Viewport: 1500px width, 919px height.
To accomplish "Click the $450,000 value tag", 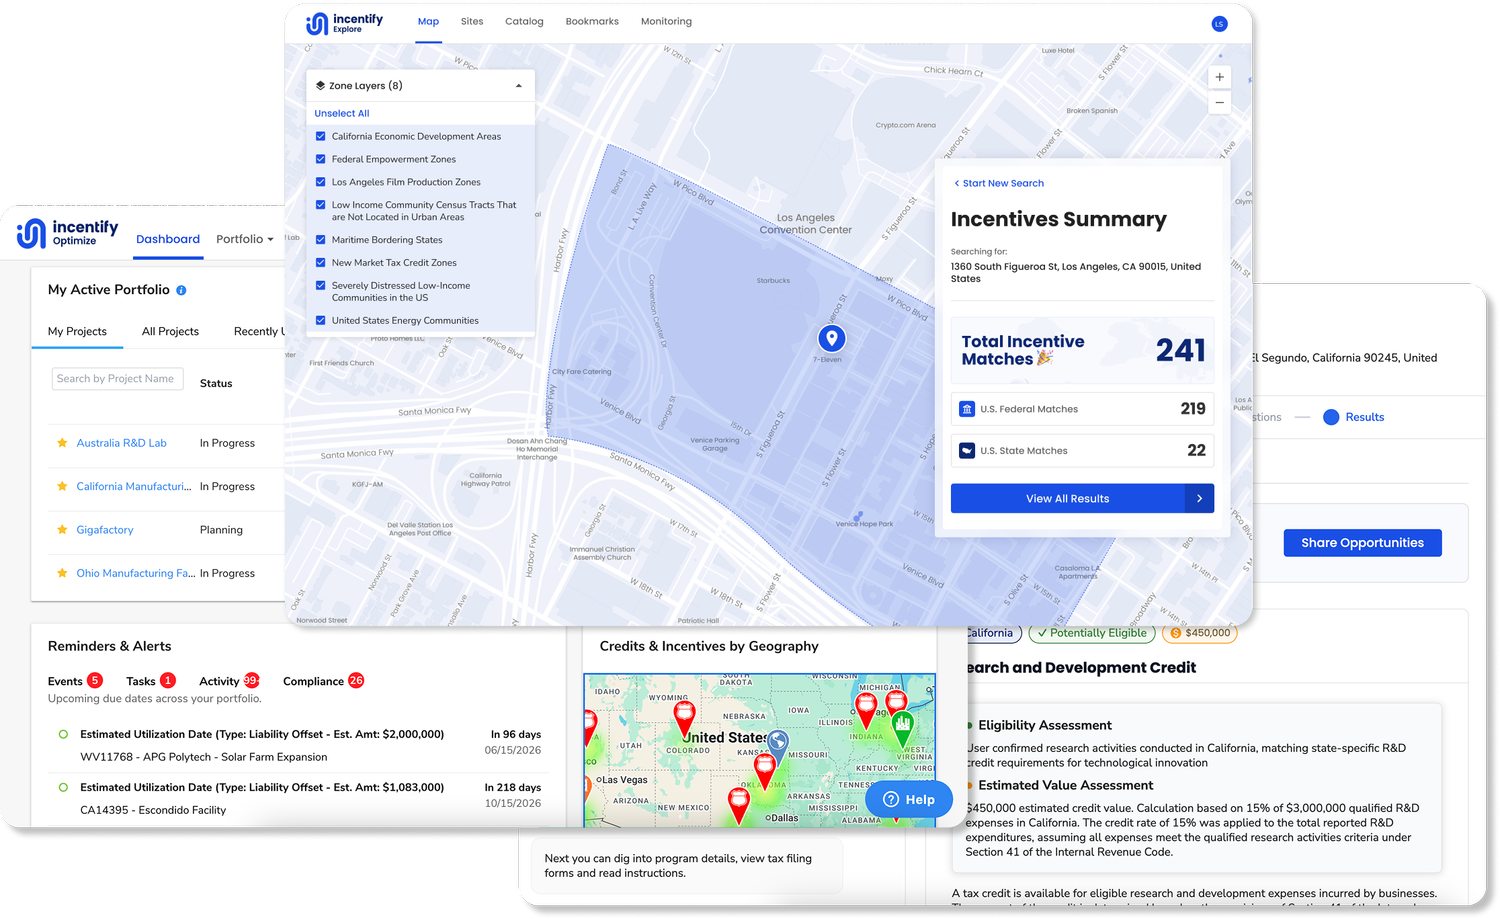I will (x=1200, y=633).
